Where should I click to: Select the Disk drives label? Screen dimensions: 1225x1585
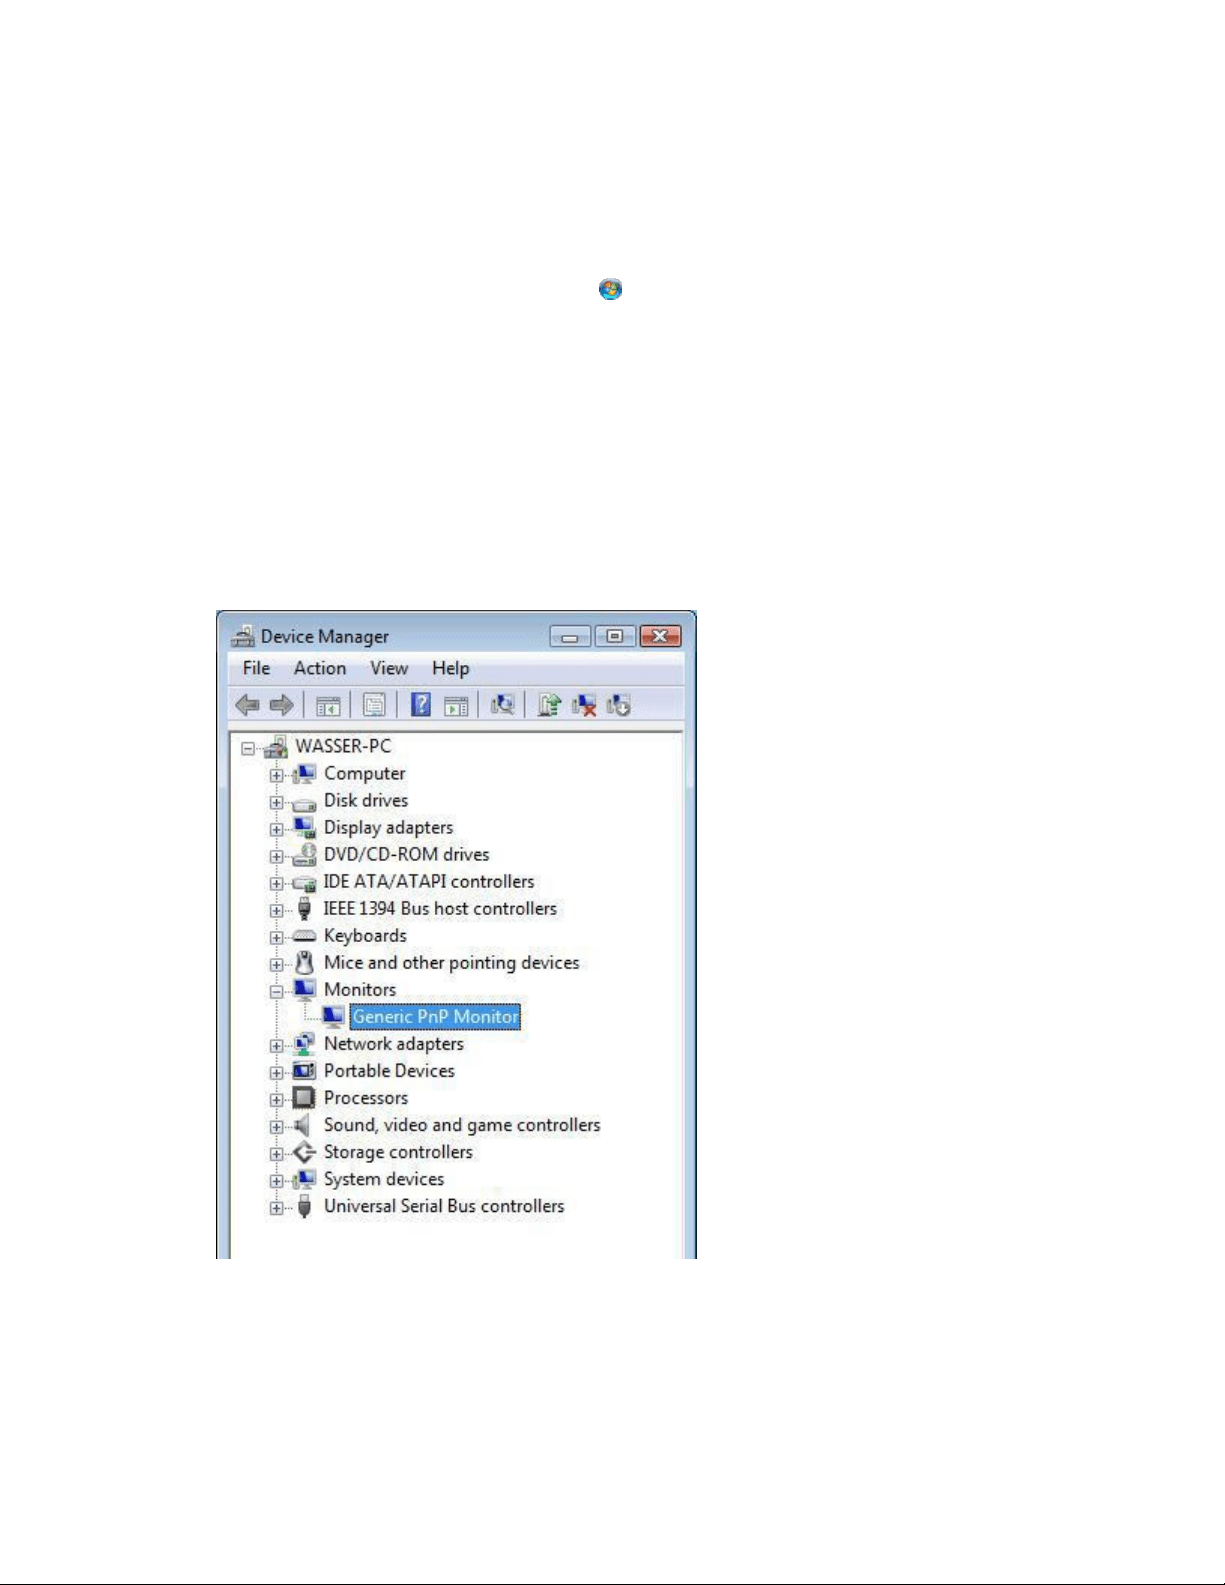(366, 801)
